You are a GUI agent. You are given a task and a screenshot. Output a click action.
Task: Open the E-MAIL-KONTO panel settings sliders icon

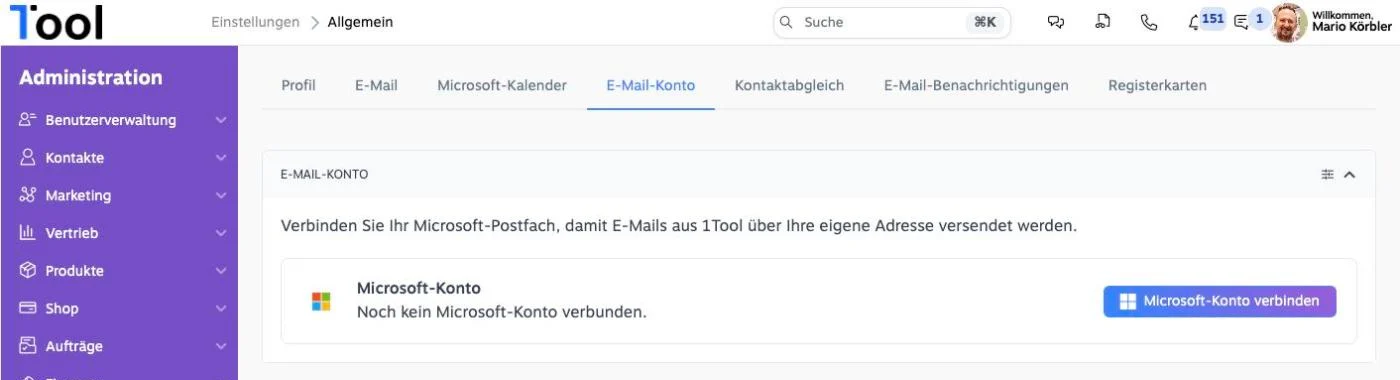pos(1328,174)
